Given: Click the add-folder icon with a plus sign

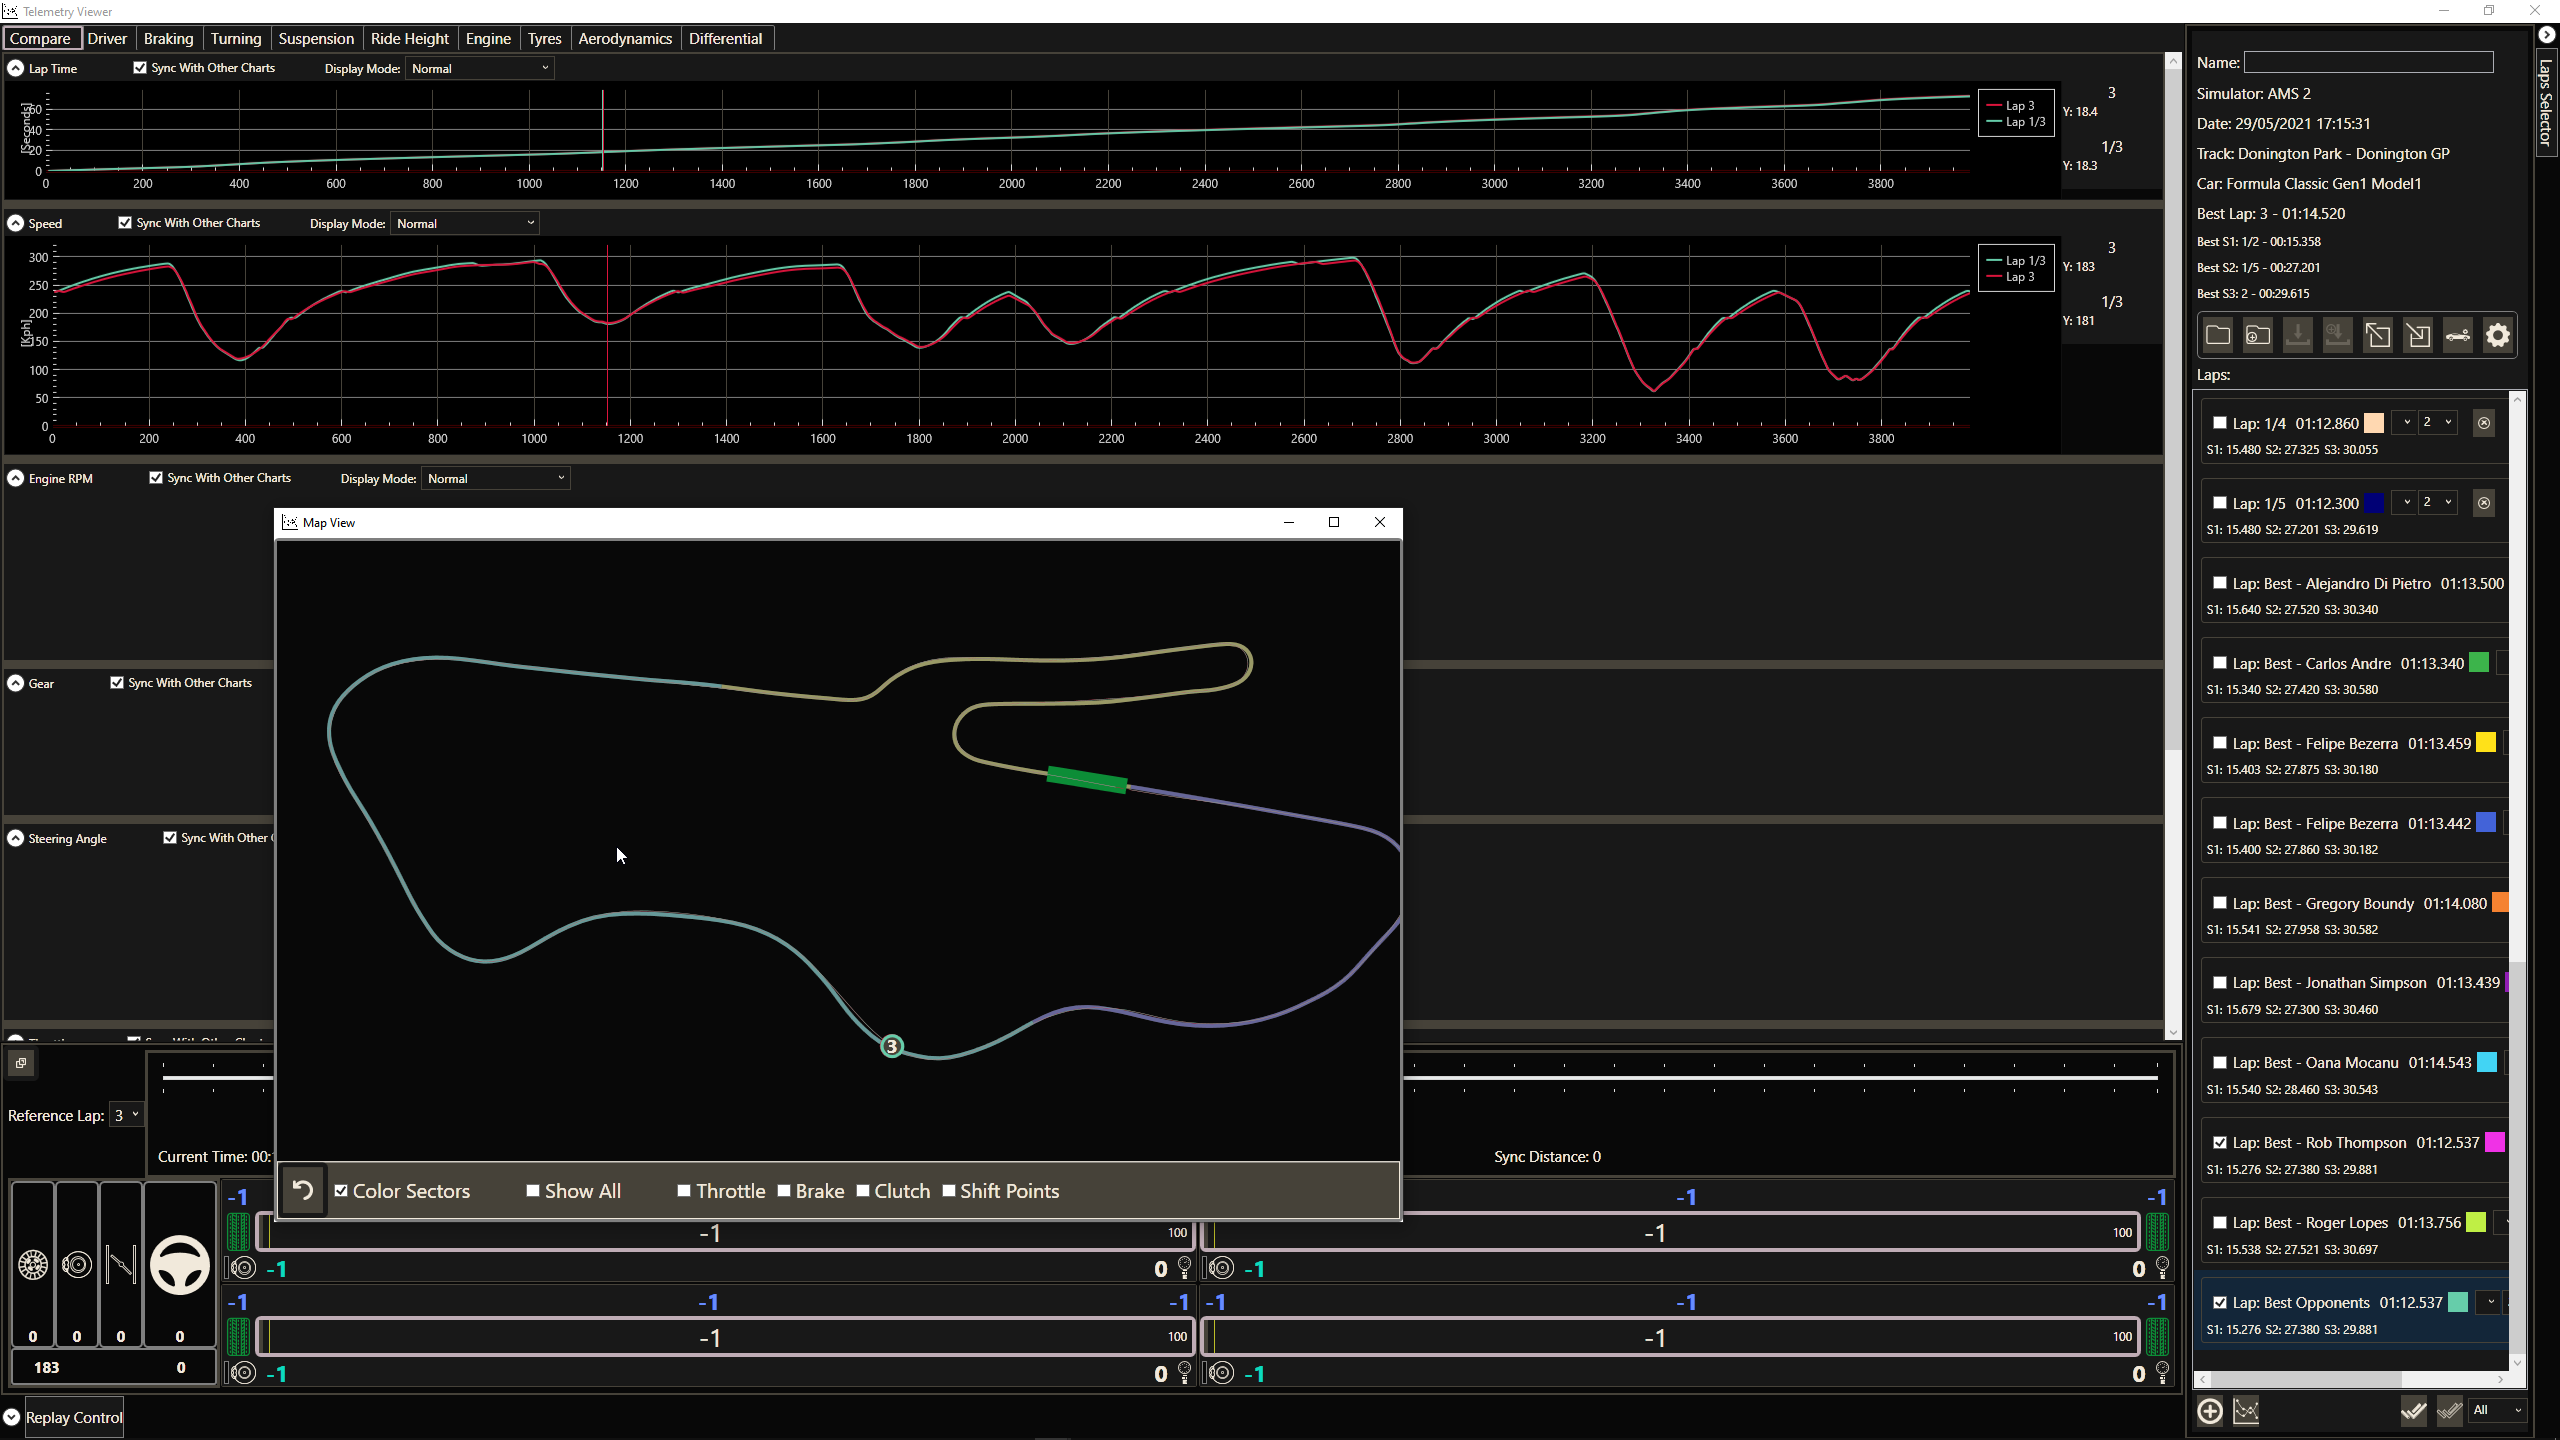Looking at the screenshot, I should click(2258, 335).
